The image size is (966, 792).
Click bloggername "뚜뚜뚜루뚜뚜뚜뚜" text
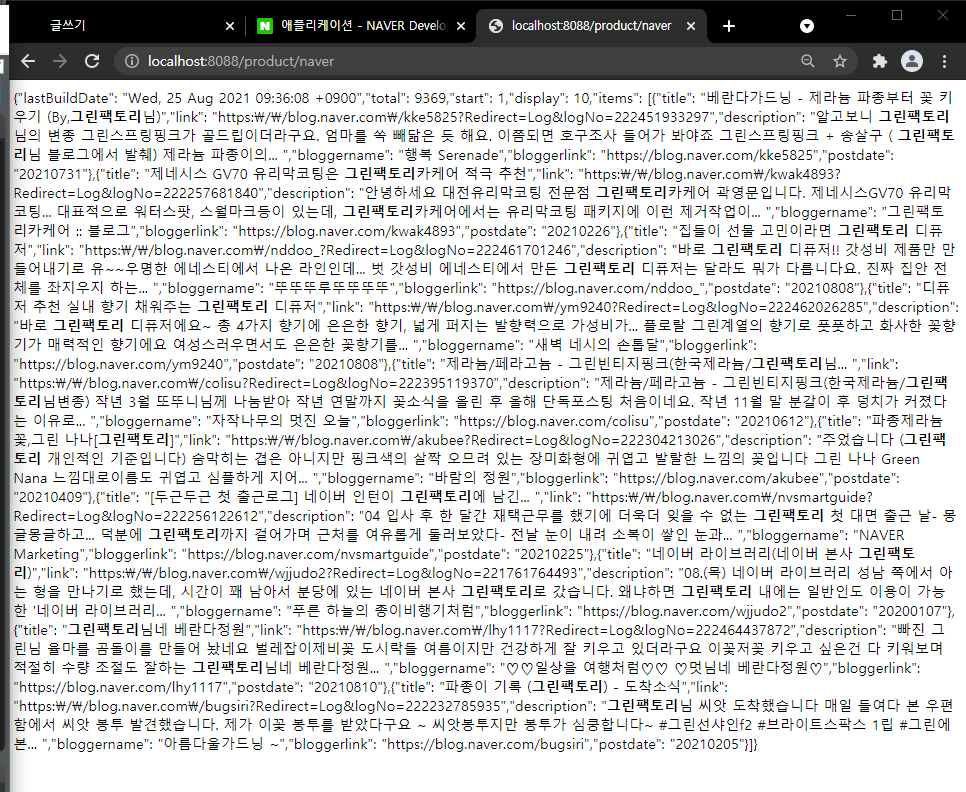point(331,289)
